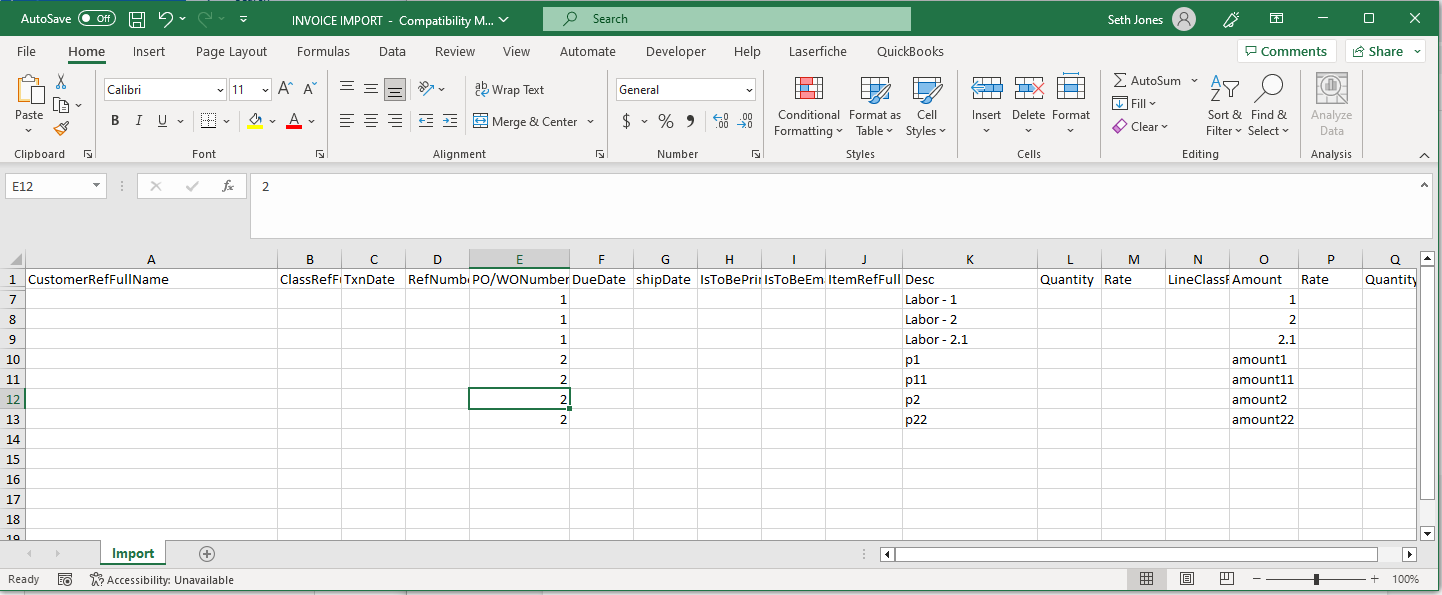Open the QuickBooks ribbon tab
The width and height of the screenshot is (1442, 595).
point(910,52)
